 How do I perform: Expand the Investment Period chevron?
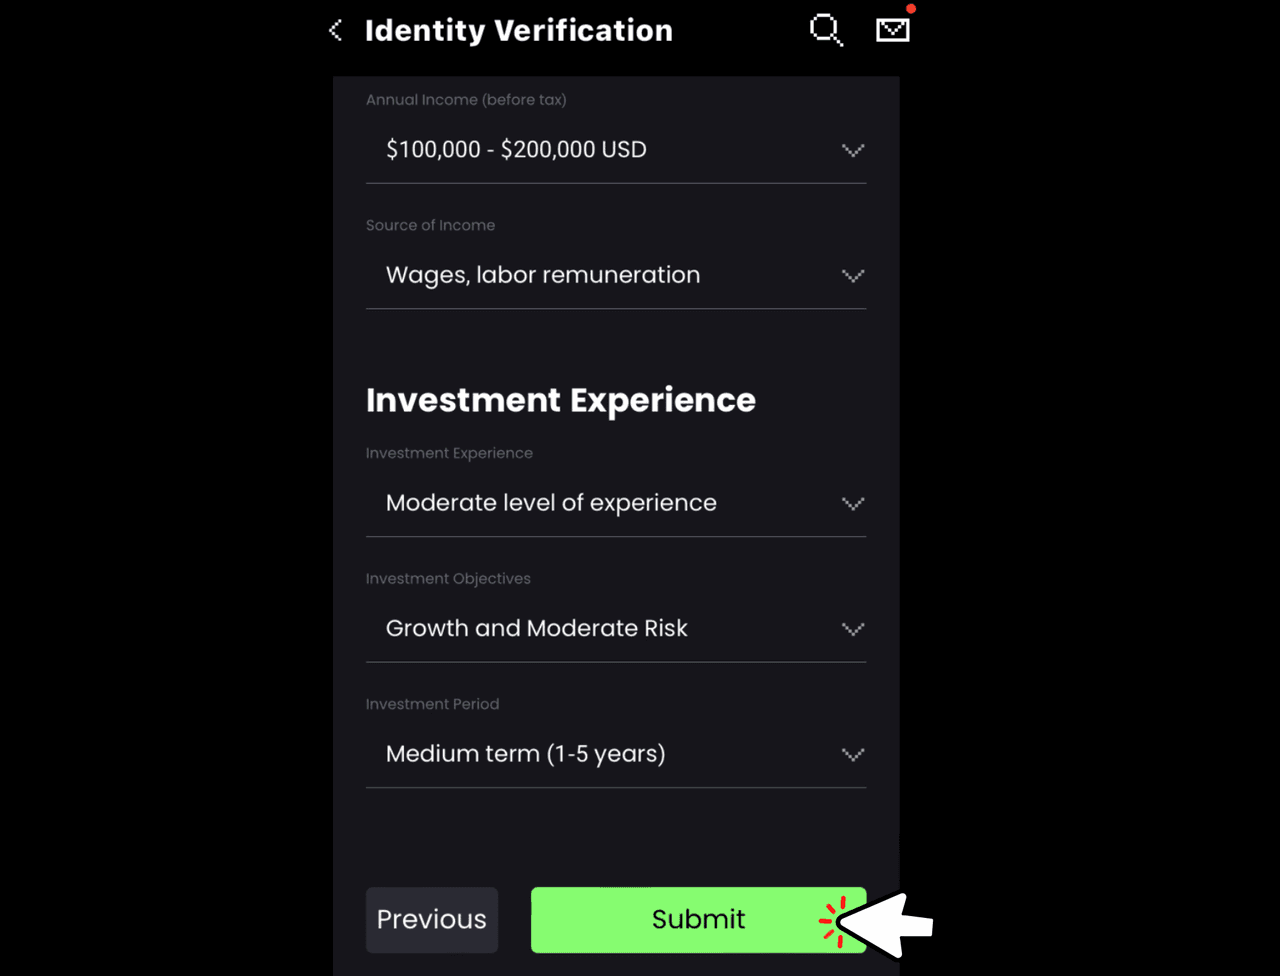[853, 755]
